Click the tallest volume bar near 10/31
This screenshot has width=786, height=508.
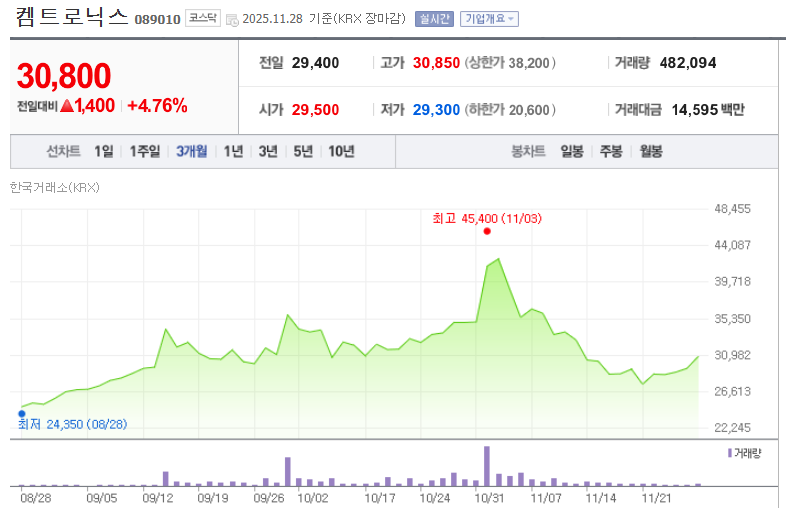(487, 466)
